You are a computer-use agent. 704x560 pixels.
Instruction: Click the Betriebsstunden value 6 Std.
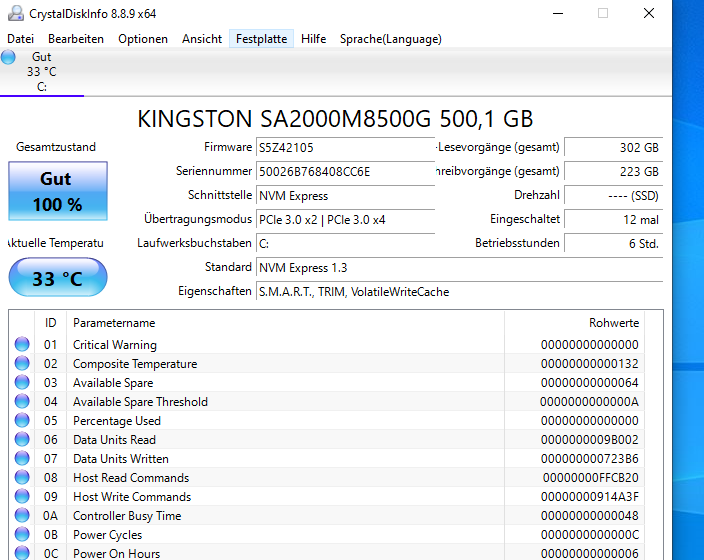613,244
